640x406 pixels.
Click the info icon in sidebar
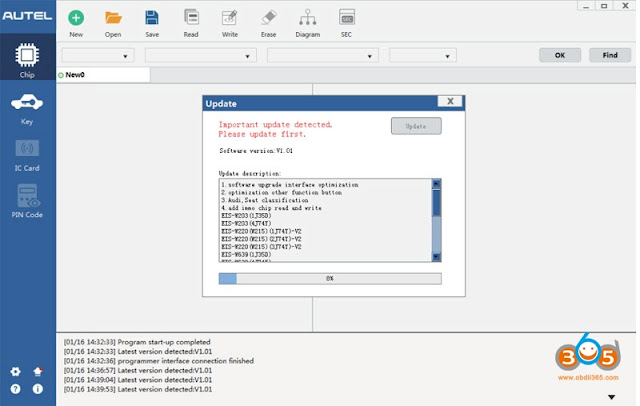[38, 389]
